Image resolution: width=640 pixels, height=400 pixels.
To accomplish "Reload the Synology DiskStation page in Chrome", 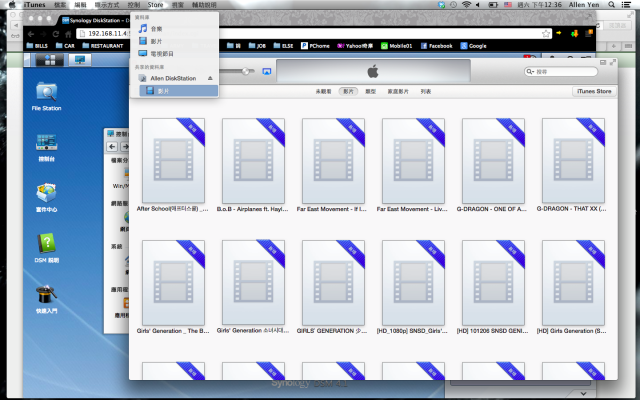I will (x=56, y=34).
